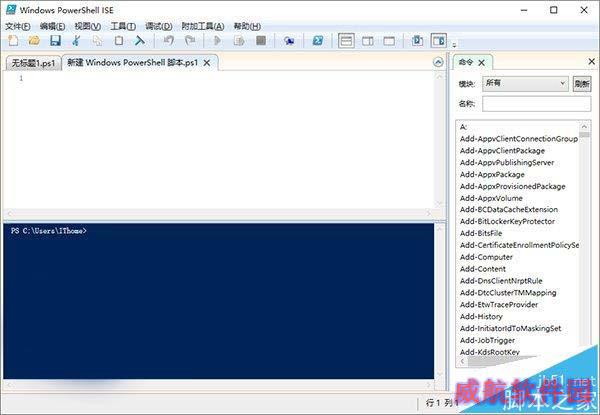Close the 命令 tab with X
The image size is (600, 415).
coord(481,63)
